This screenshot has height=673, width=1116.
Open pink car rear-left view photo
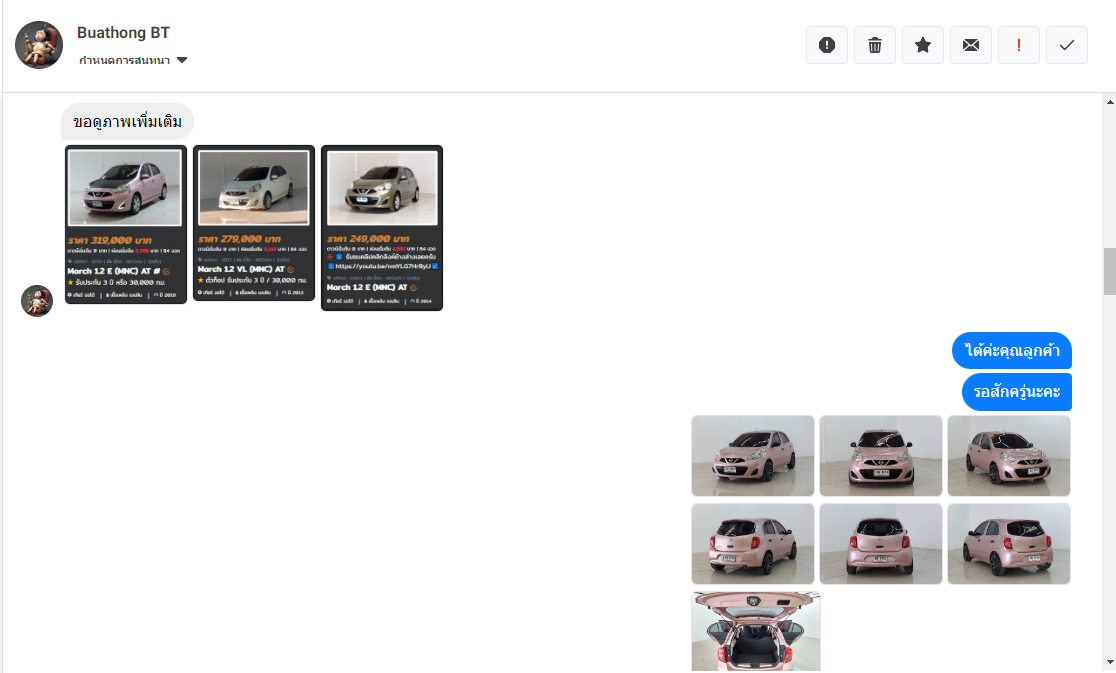pos(752,544)
